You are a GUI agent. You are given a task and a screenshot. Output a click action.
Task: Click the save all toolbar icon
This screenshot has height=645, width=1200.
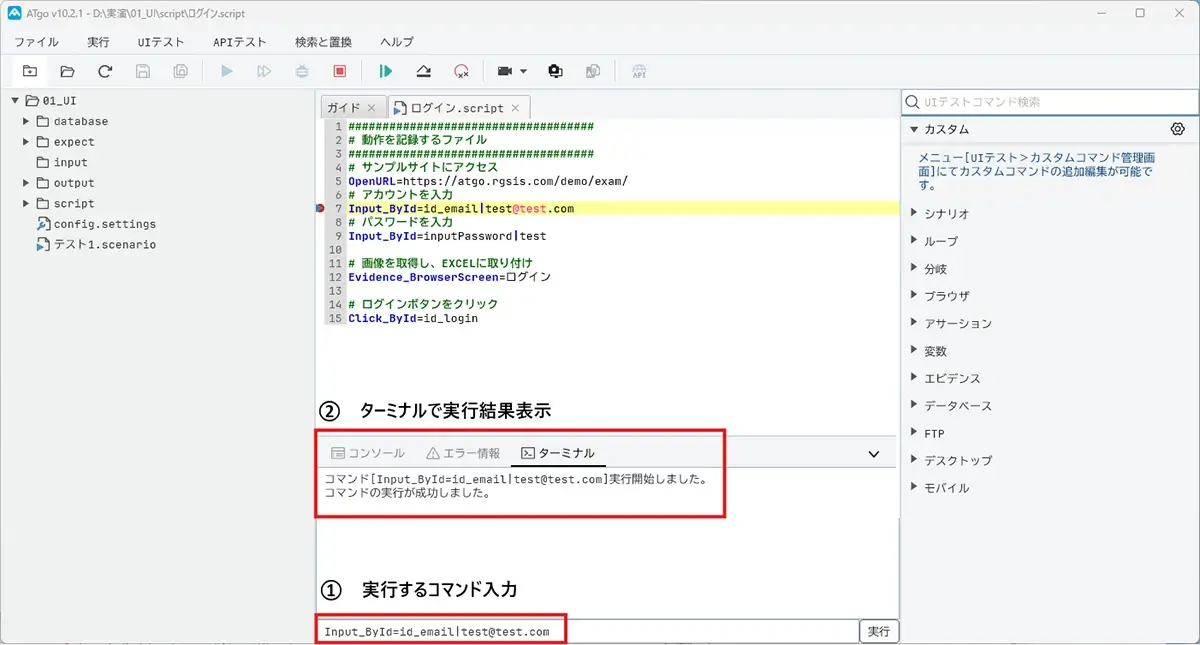[180, 71]
